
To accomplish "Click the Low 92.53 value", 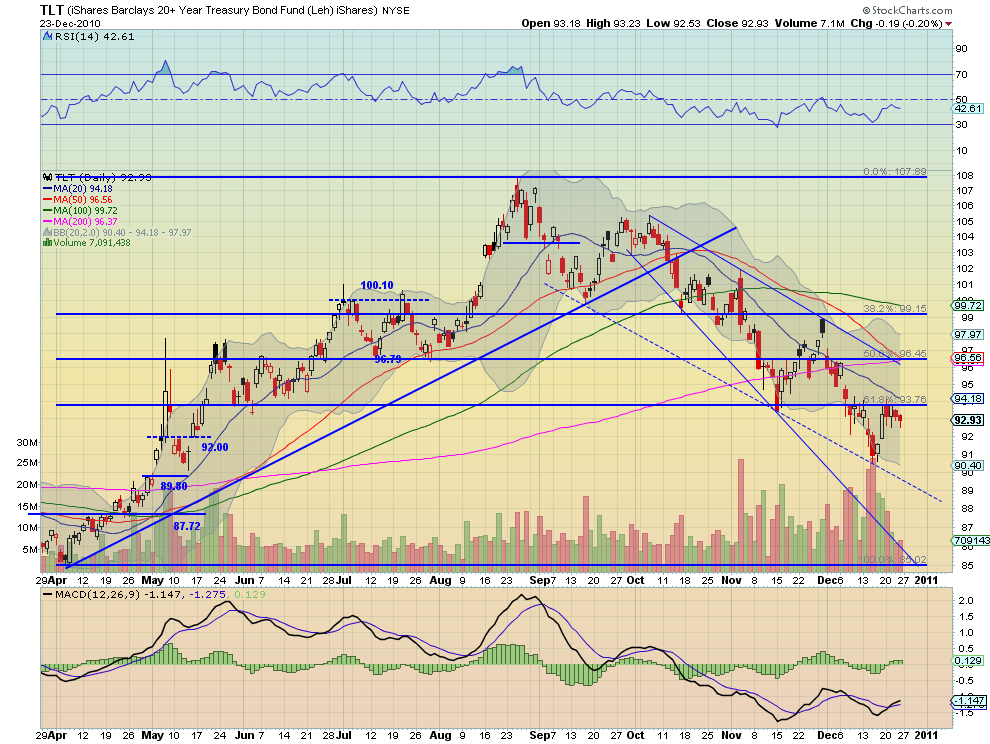I will click(x=673, y=23).
